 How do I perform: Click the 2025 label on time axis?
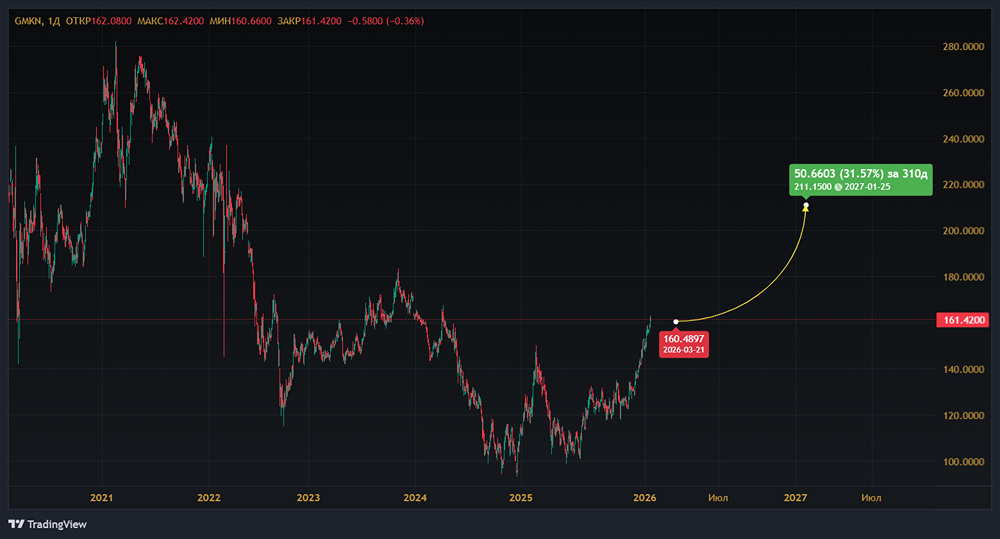(x=520, y=497)
